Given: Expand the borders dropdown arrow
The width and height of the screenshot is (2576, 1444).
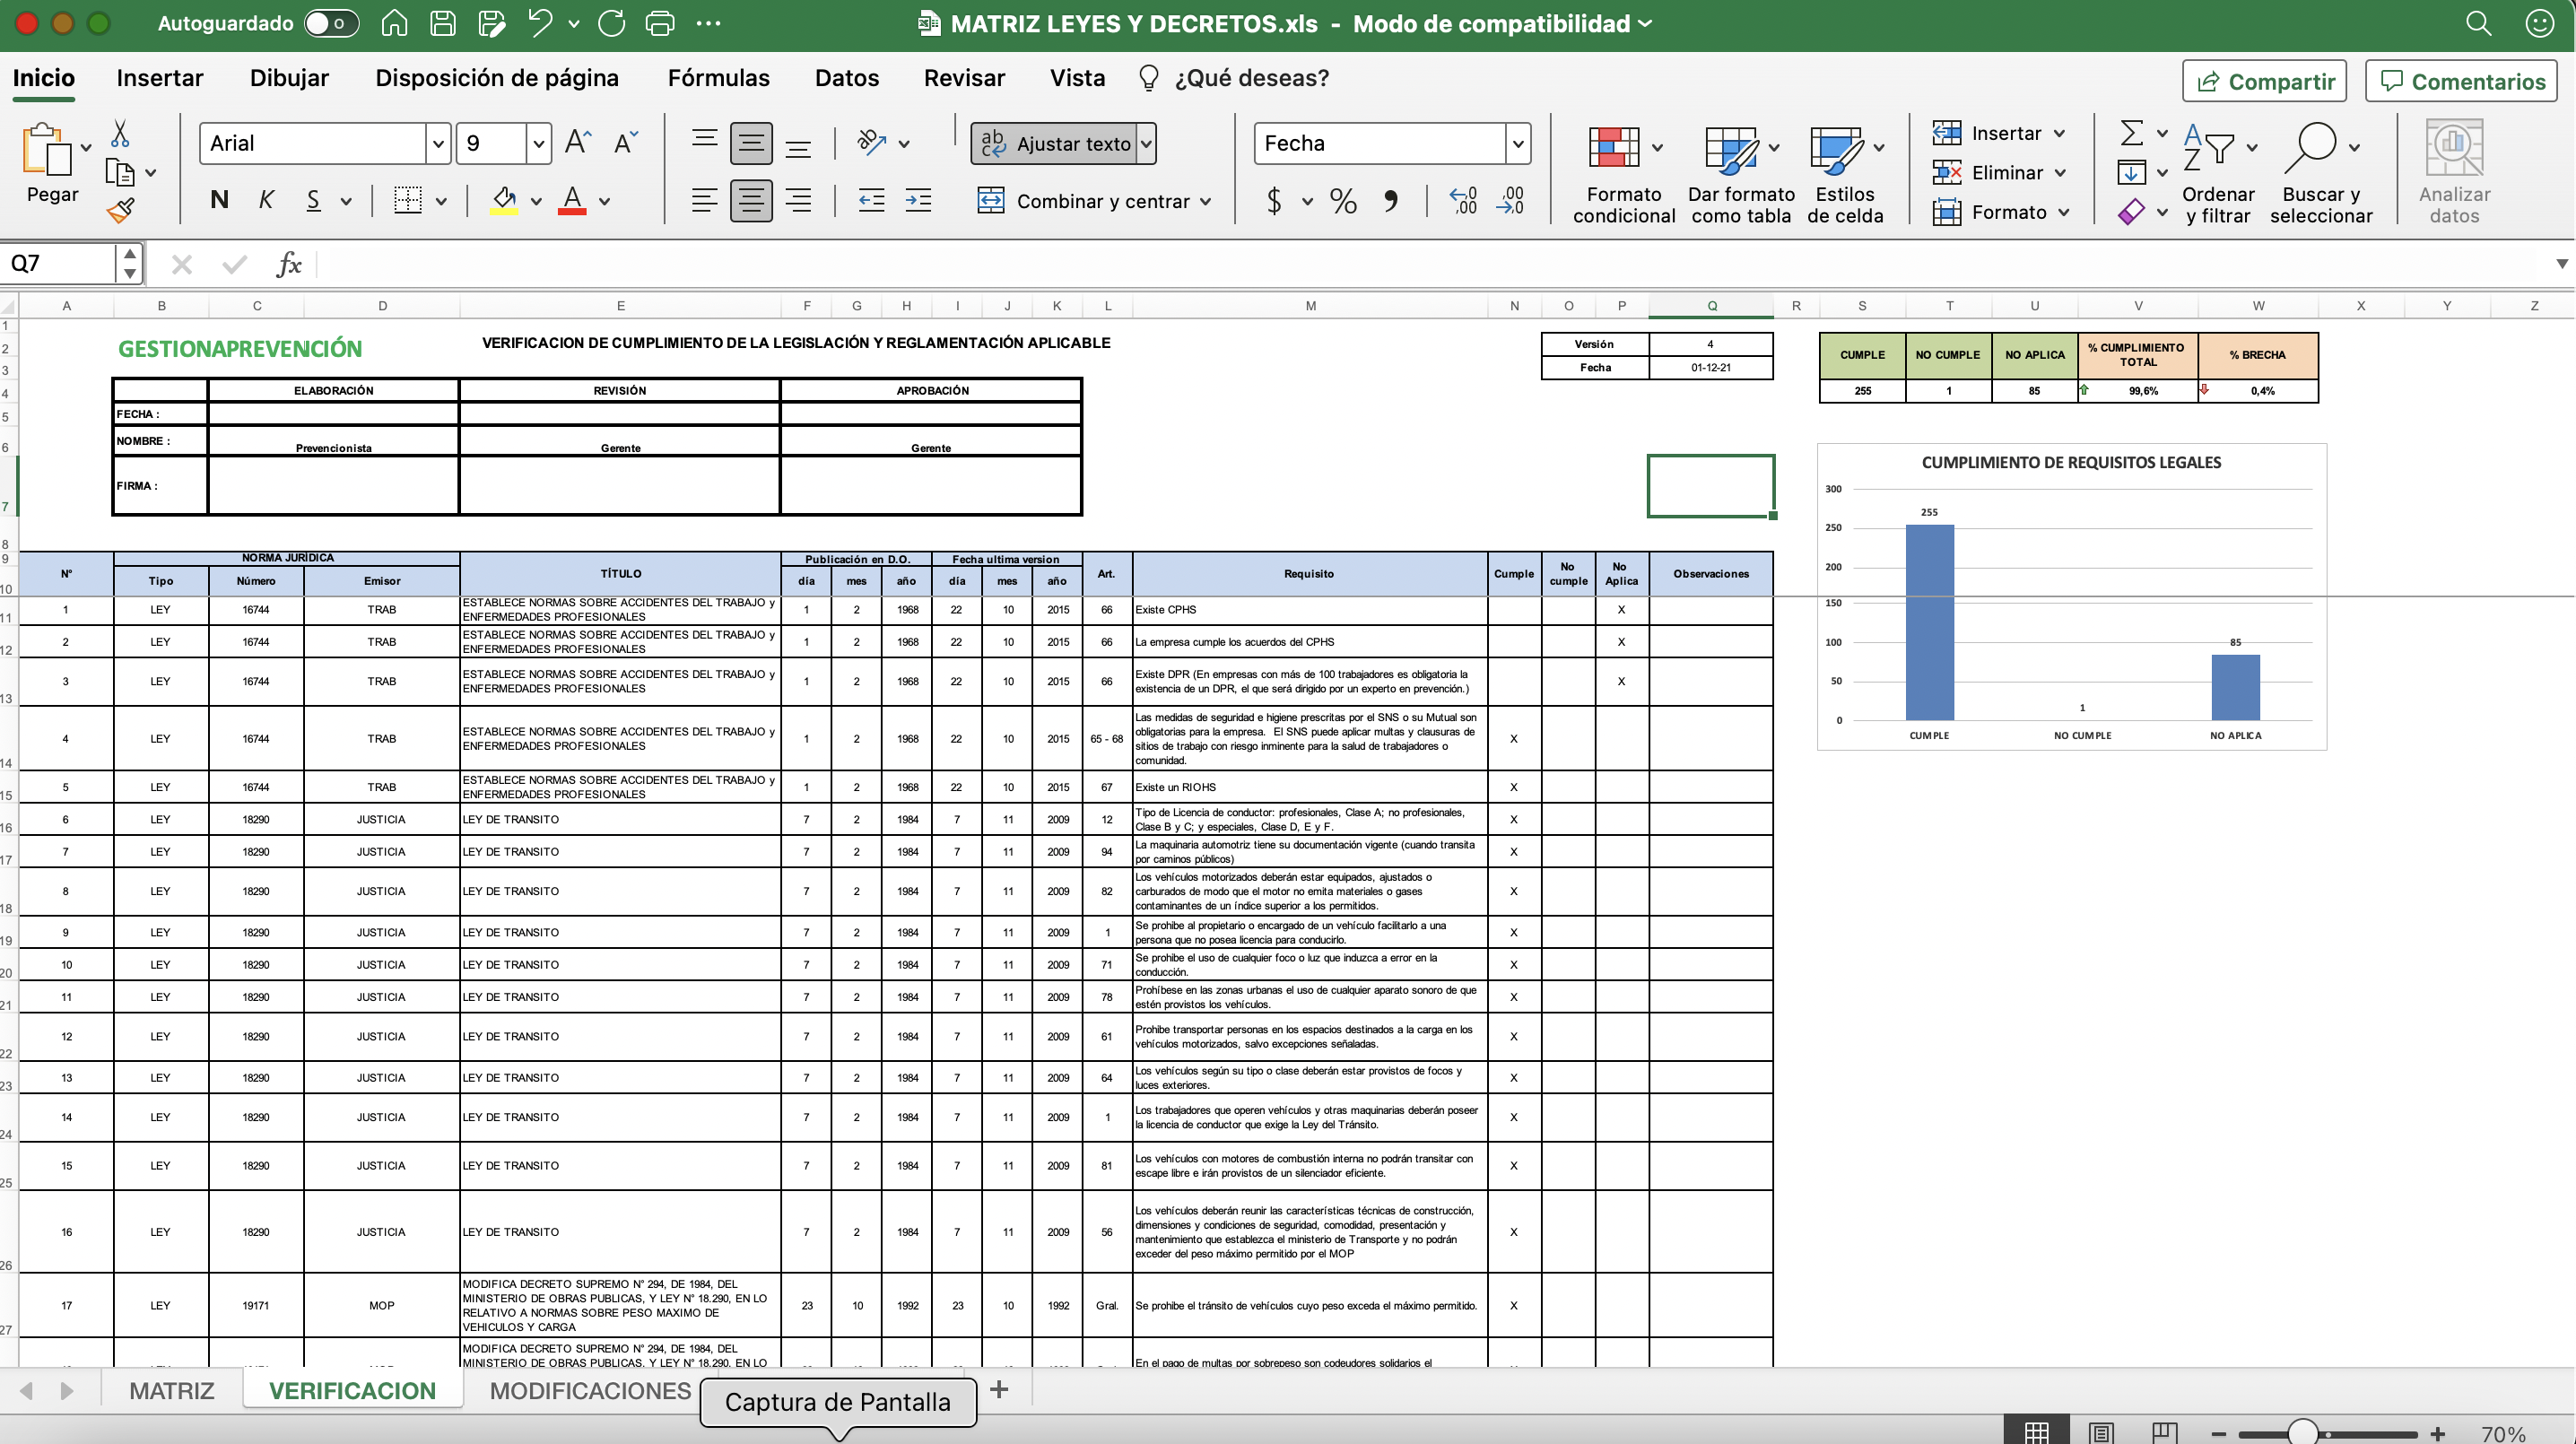Looking at the screenshot, I should coord(441,201).
